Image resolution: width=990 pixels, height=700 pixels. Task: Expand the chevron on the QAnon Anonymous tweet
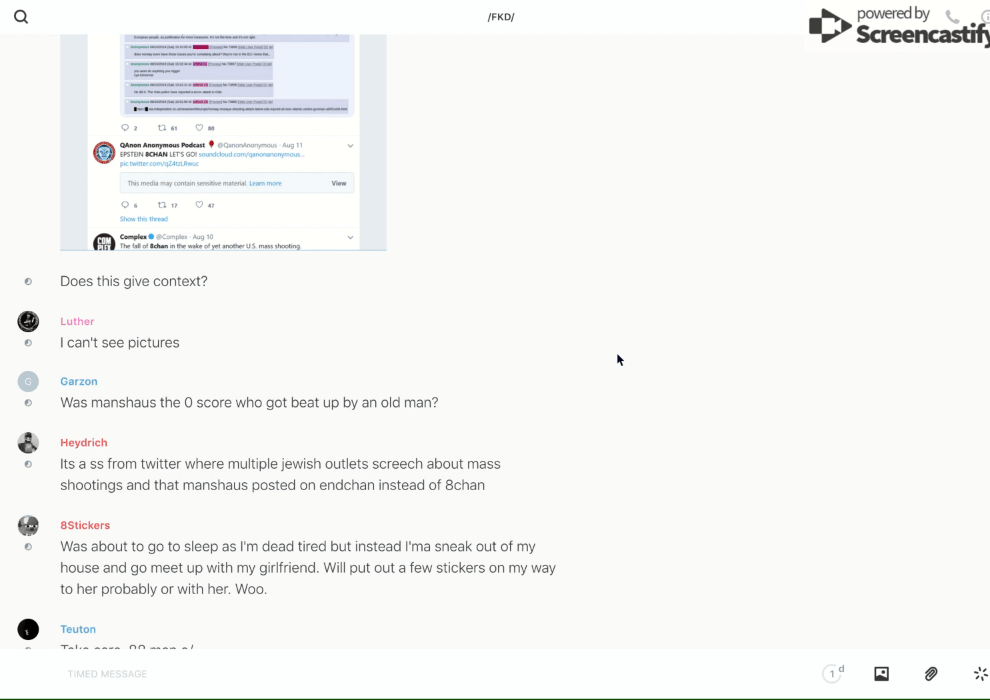350,146
